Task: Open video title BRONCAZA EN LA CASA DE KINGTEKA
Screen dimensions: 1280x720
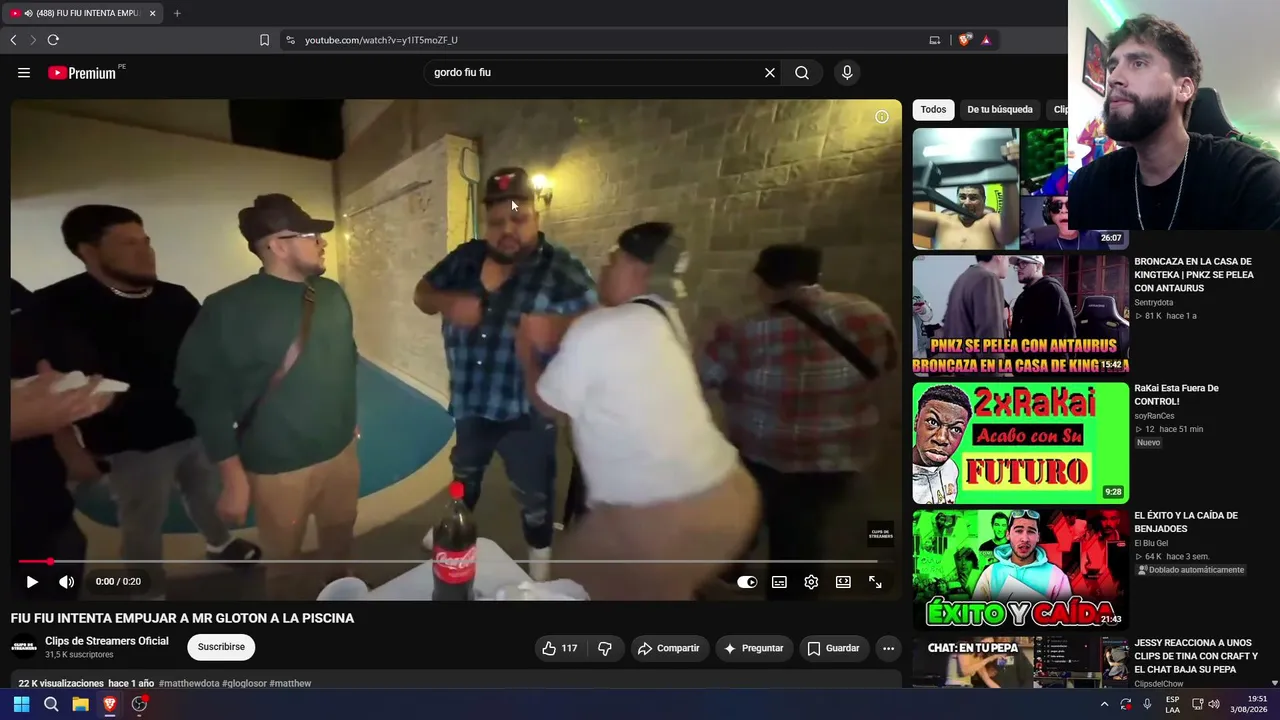Action: [1194, 275]
